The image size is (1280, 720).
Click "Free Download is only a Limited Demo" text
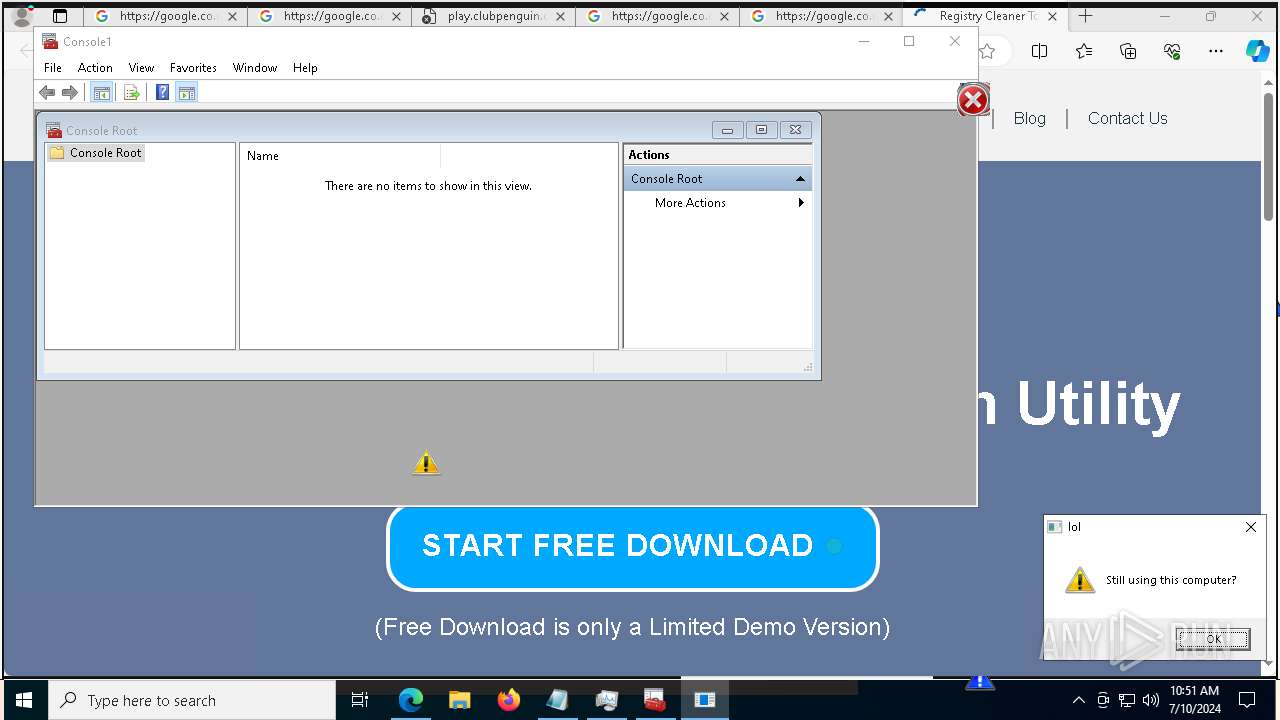[x=632, y=627]
